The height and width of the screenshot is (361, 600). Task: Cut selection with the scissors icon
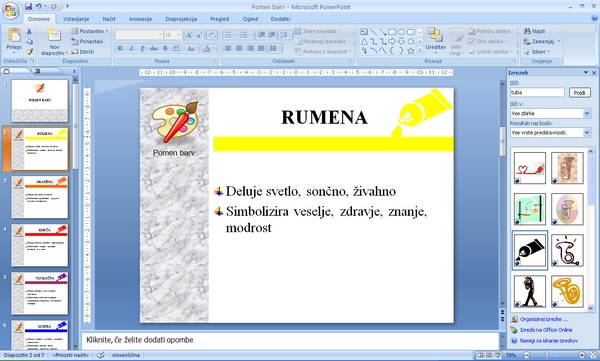(29, 32)
